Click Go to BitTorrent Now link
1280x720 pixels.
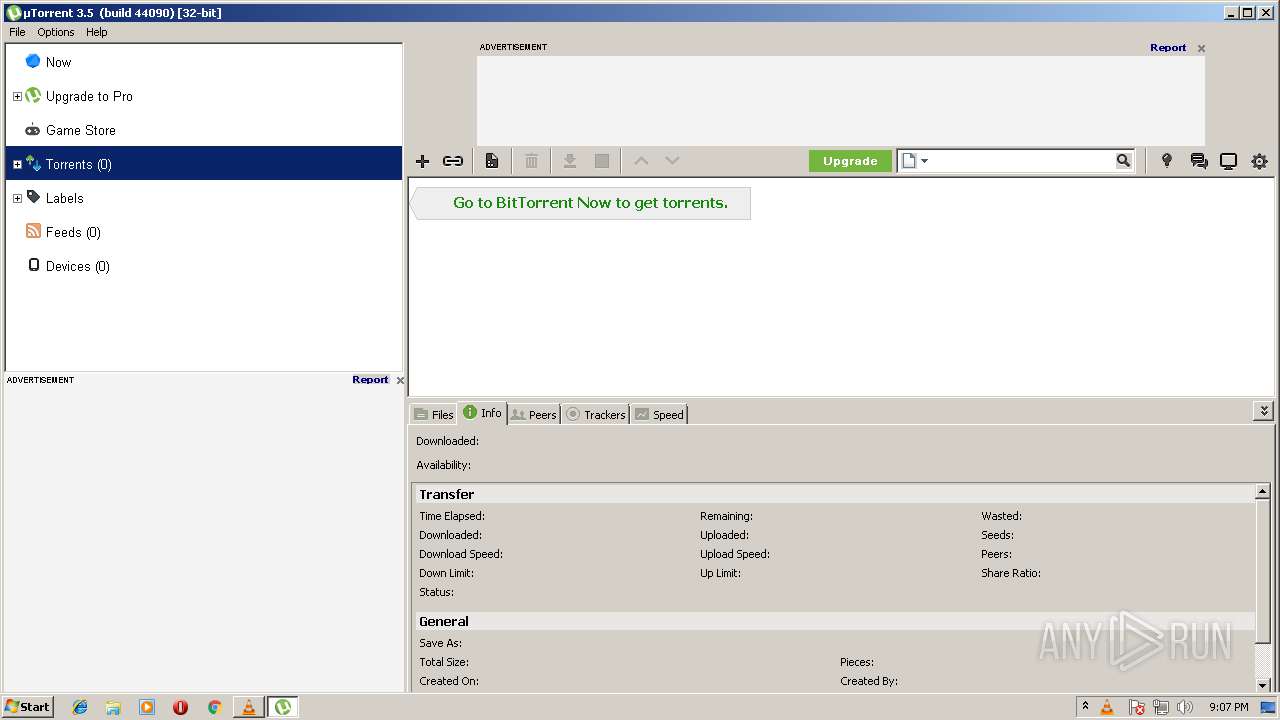(590, 203)
